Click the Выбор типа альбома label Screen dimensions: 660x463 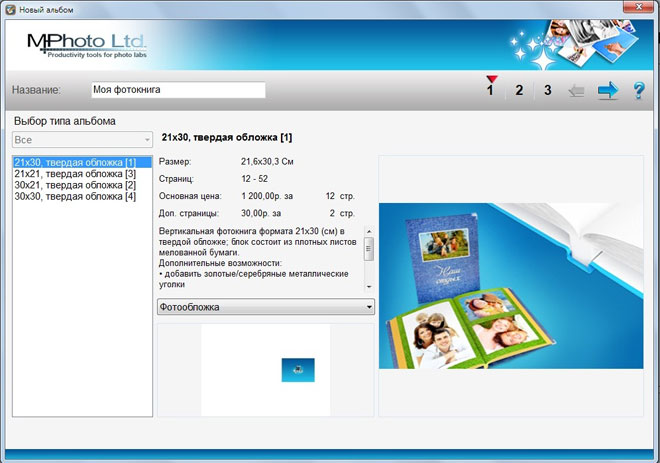tap(64, 121)
